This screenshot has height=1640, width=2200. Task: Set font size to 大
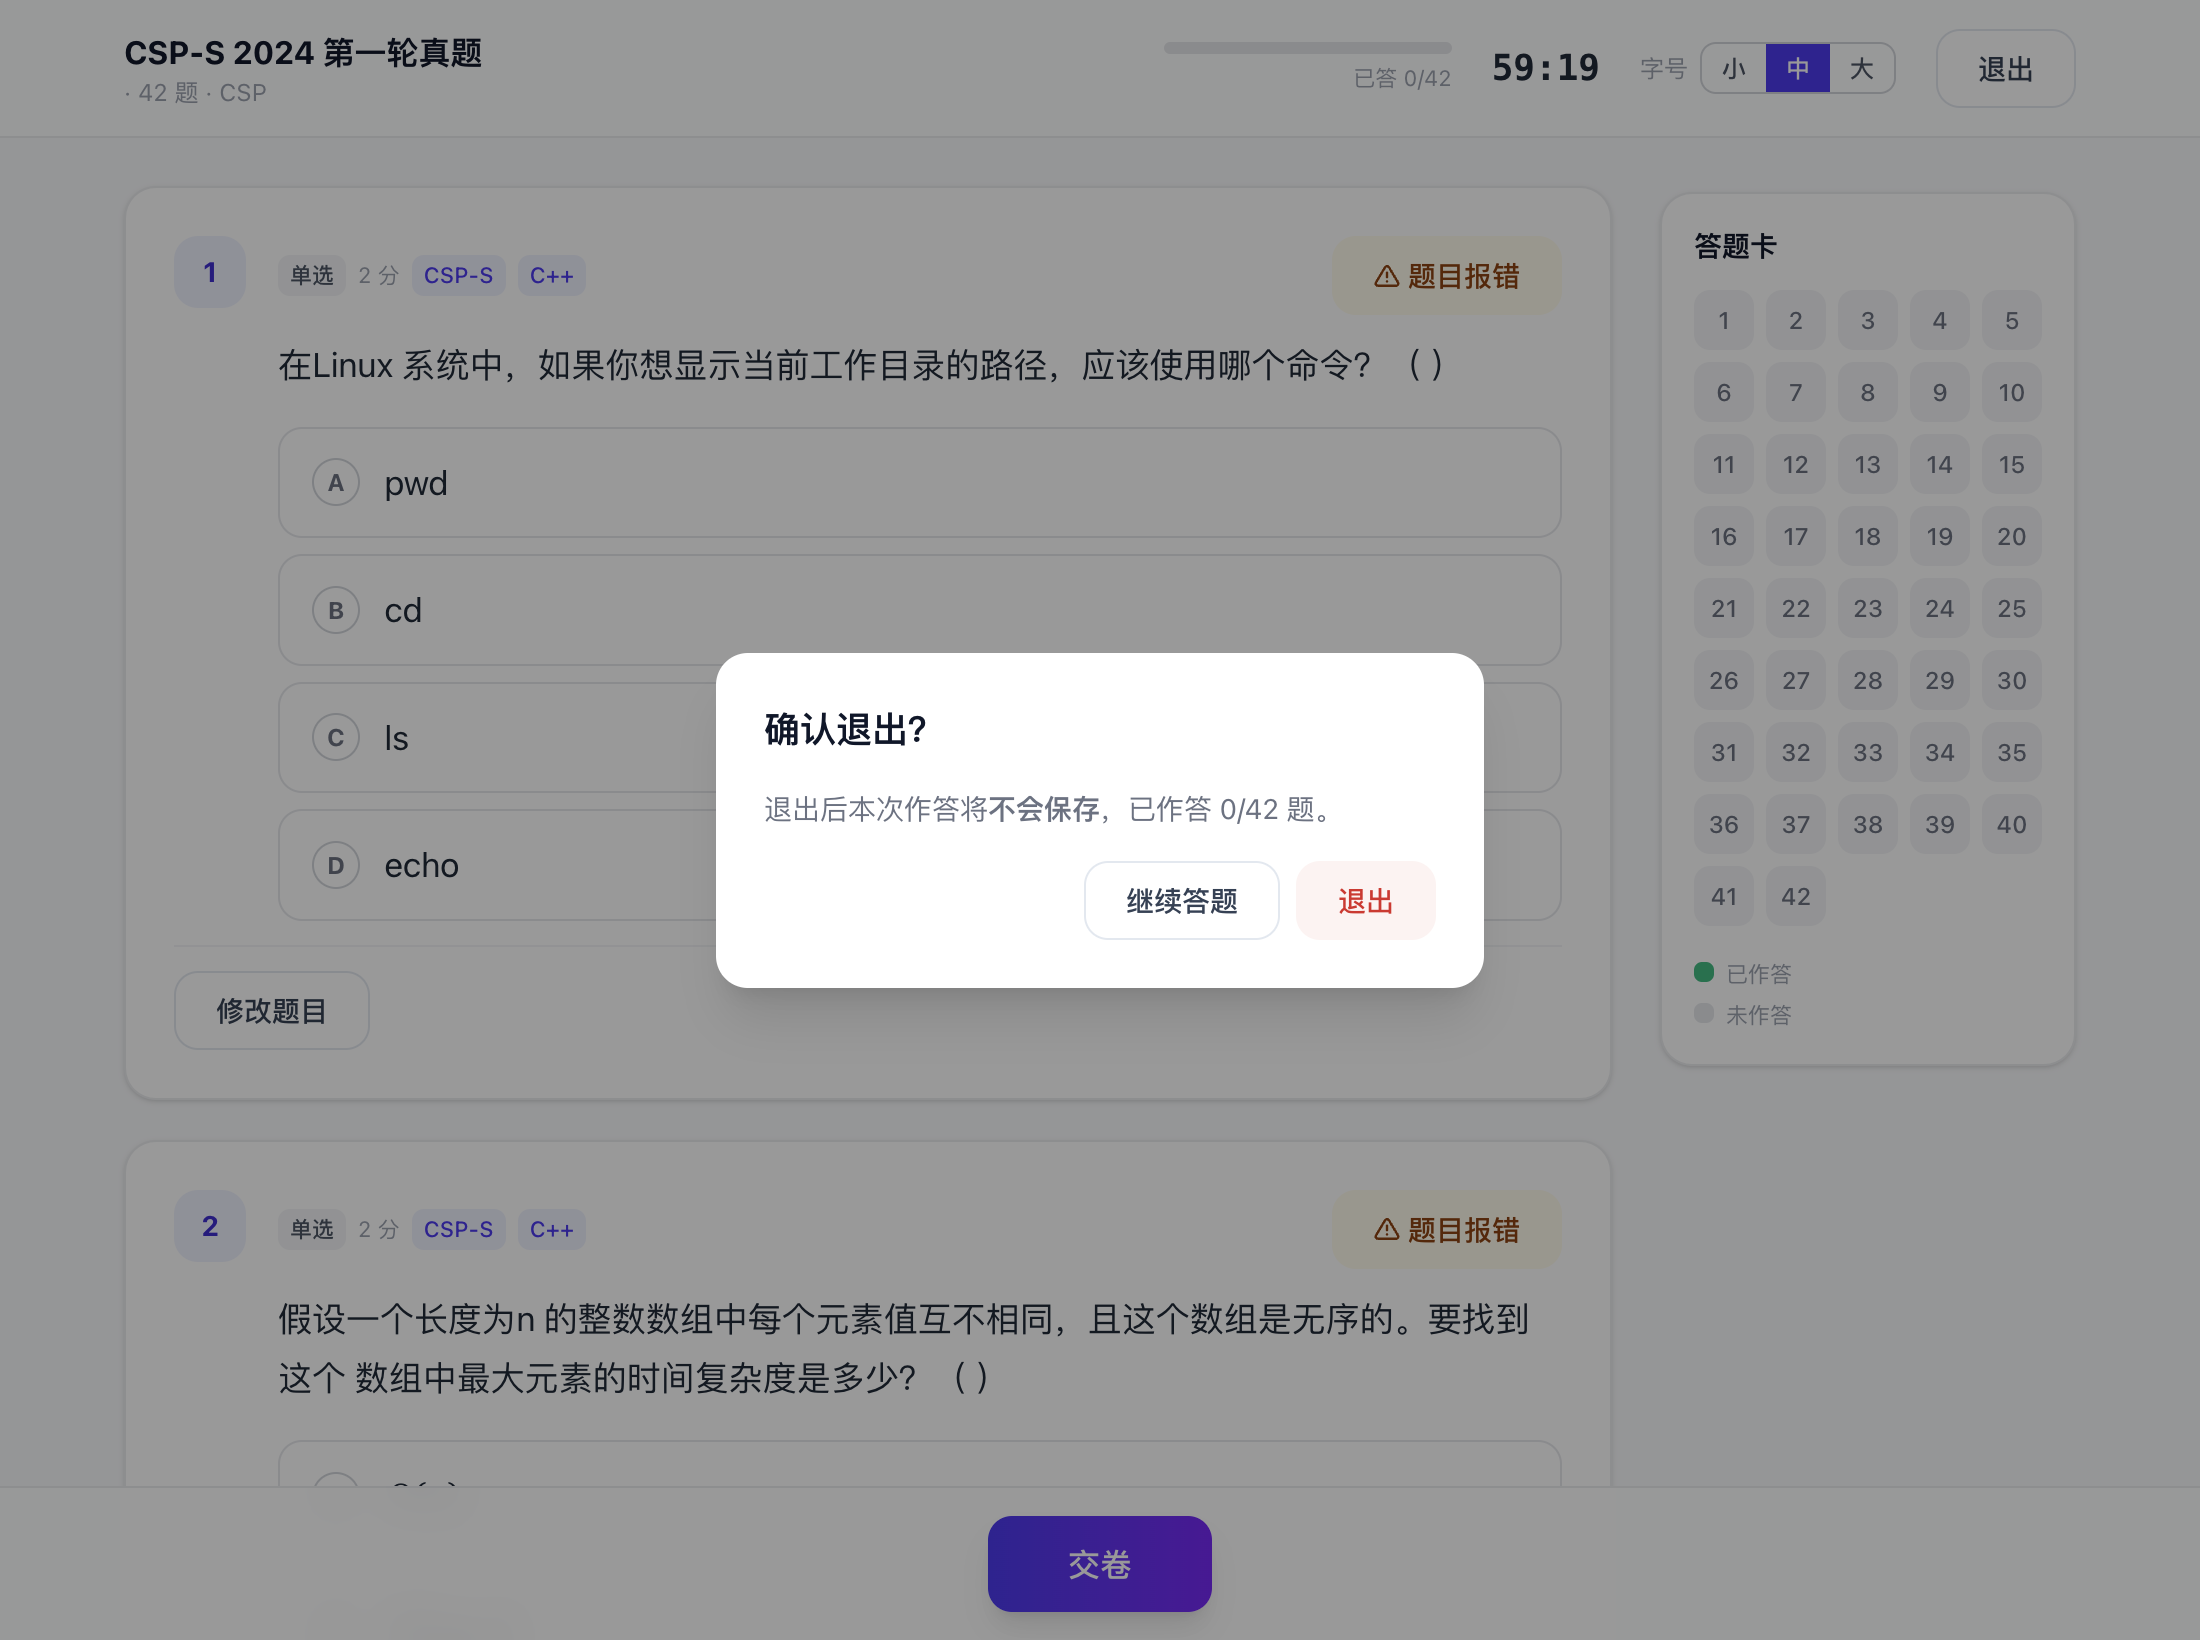pyautogui.click(x=1862, y=69)
